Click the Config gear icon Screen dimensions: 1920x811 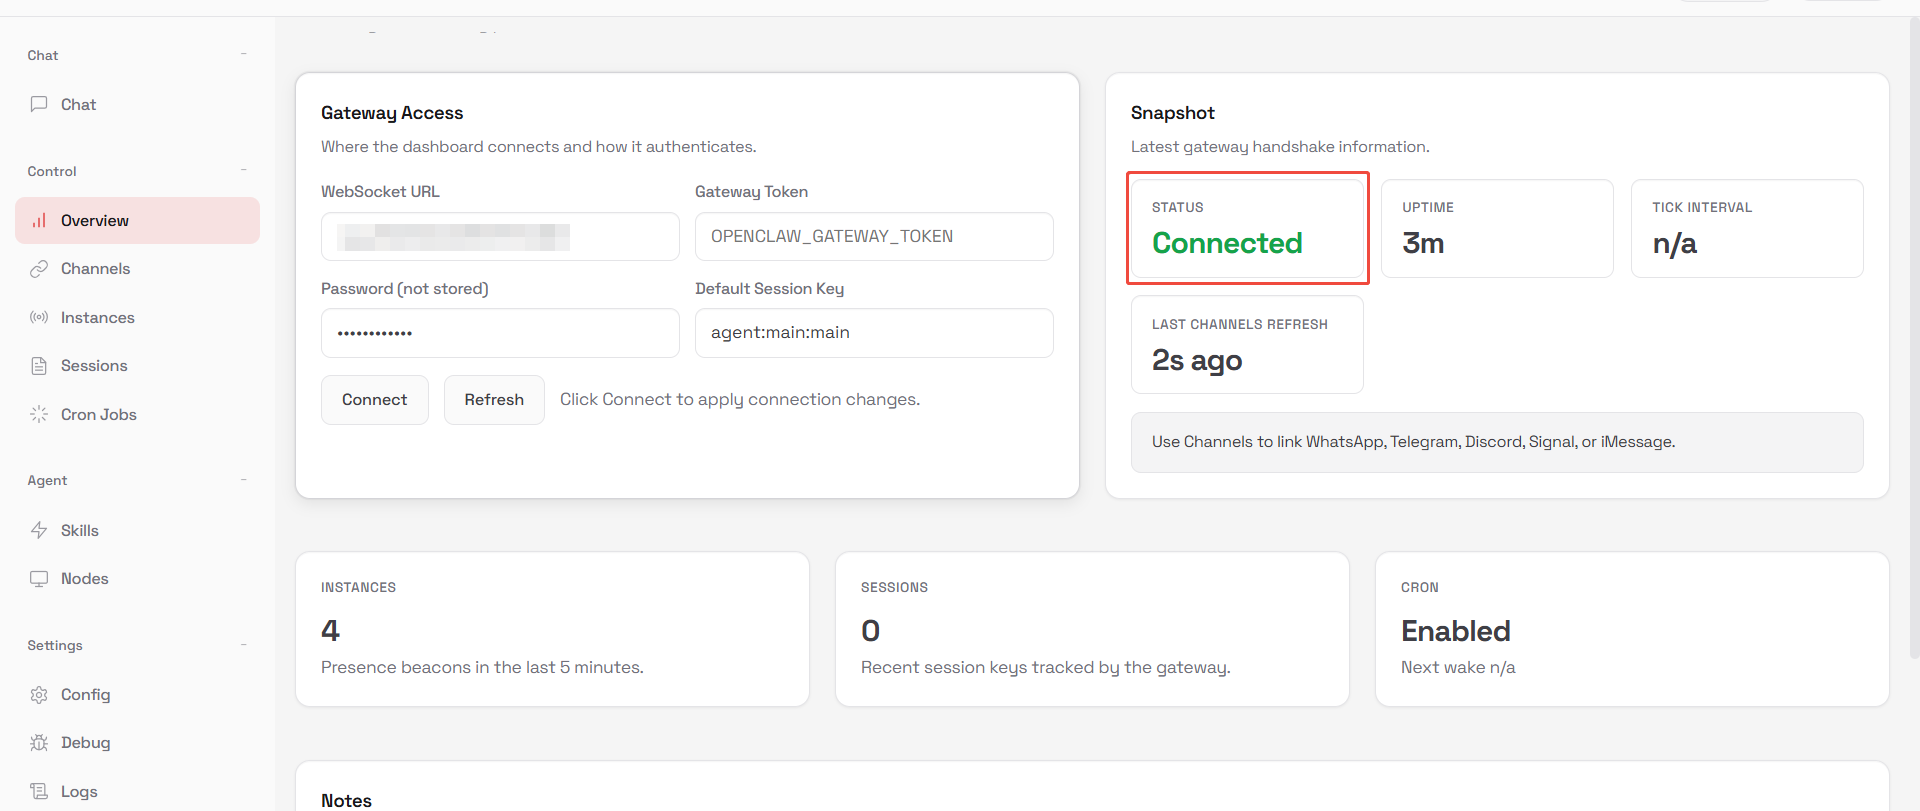[39, 695]
